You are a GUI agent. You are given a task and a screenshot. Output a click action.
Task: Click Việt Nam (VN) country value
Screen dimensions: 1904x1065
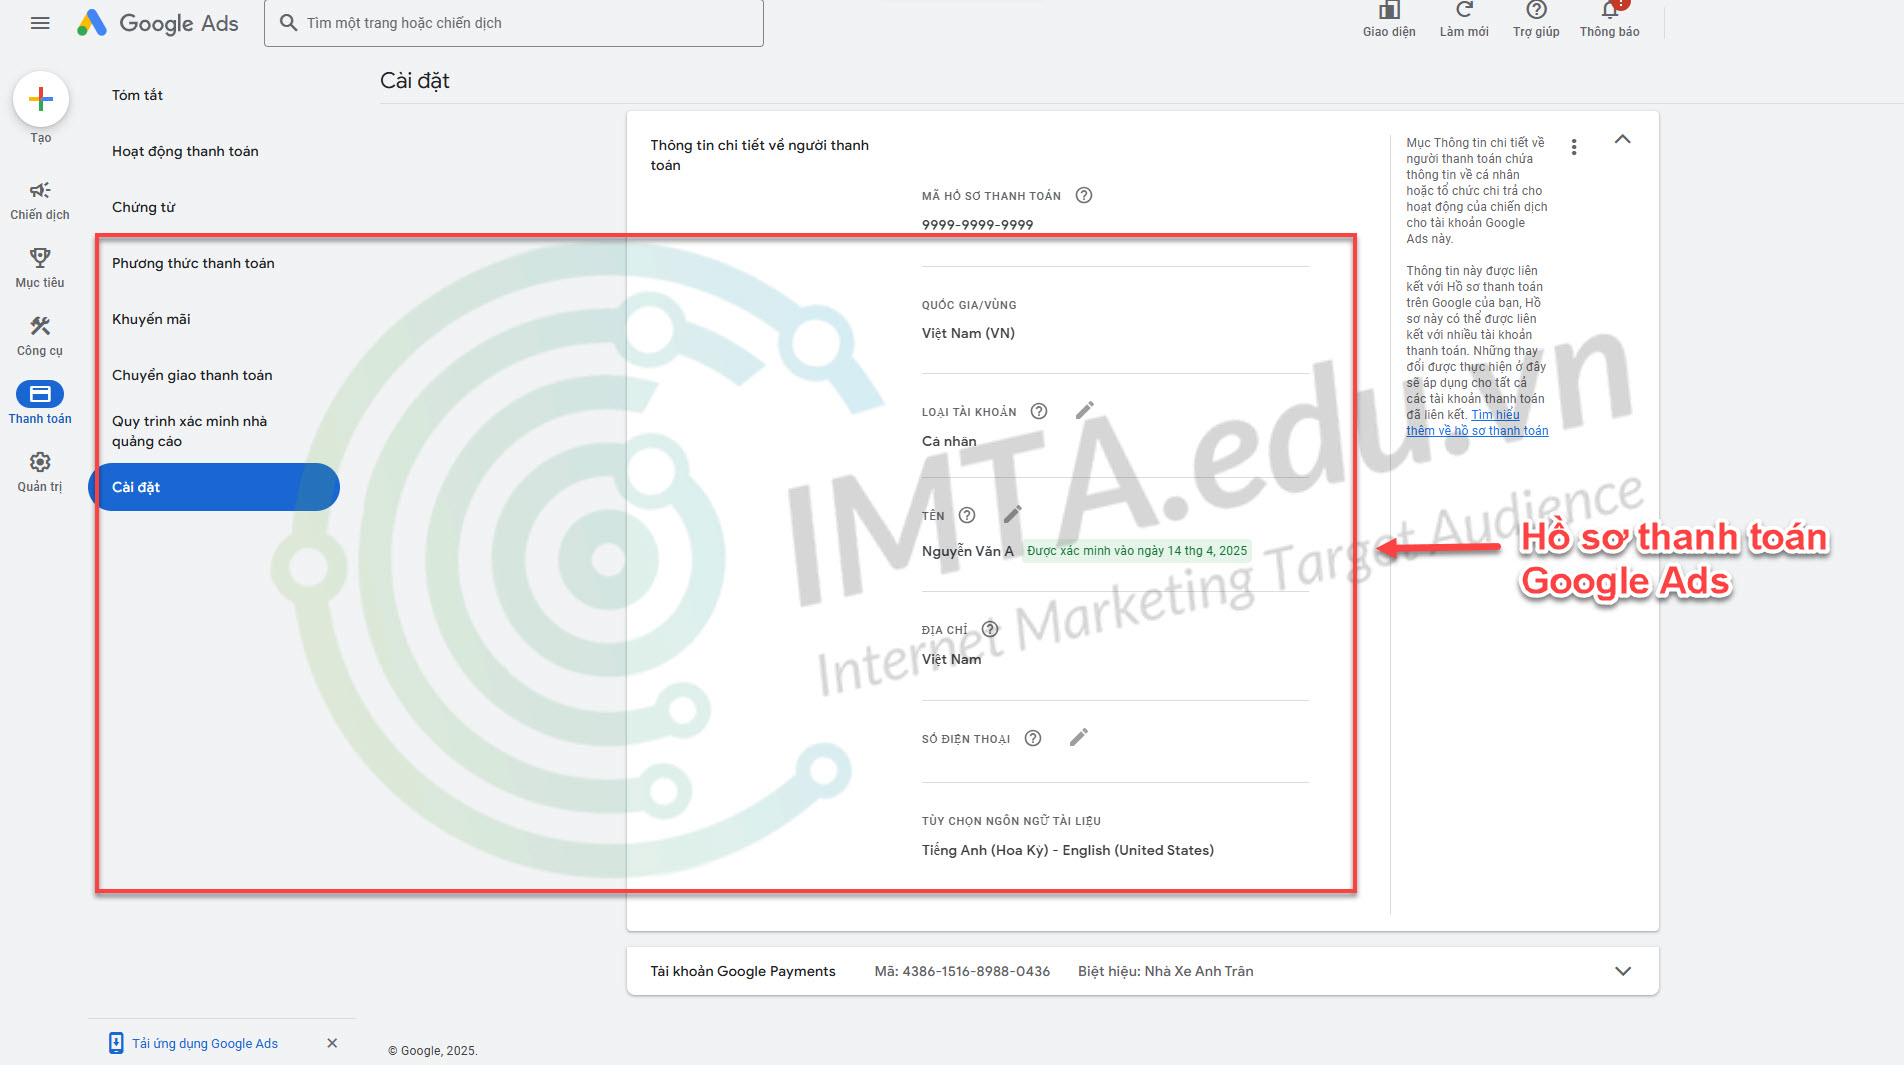coord(968,333)
